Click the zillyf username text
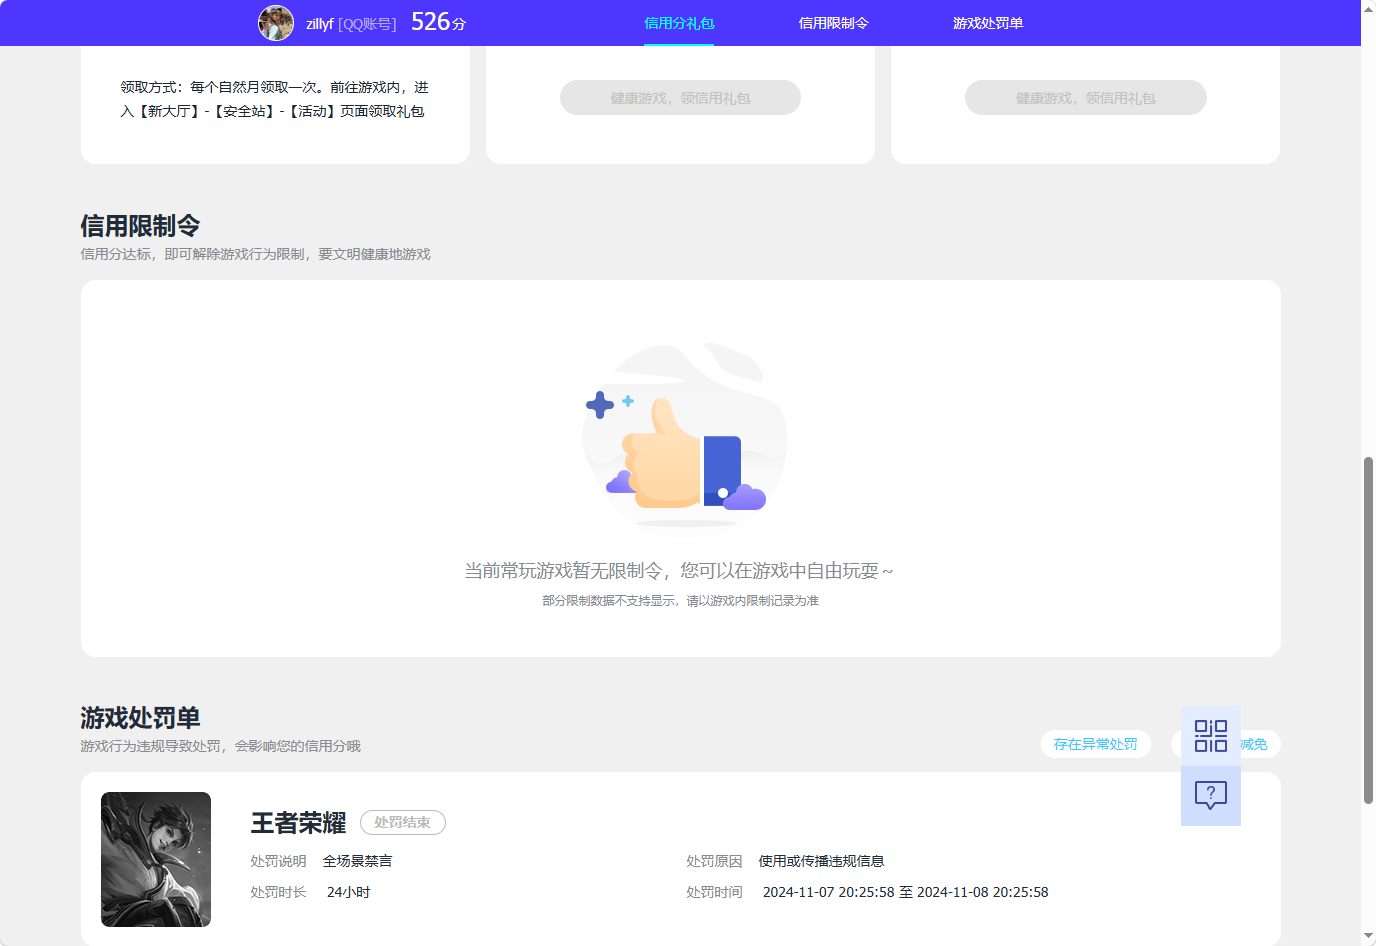This screenshot has height=946, width=1376. click(x=320, y=24)
